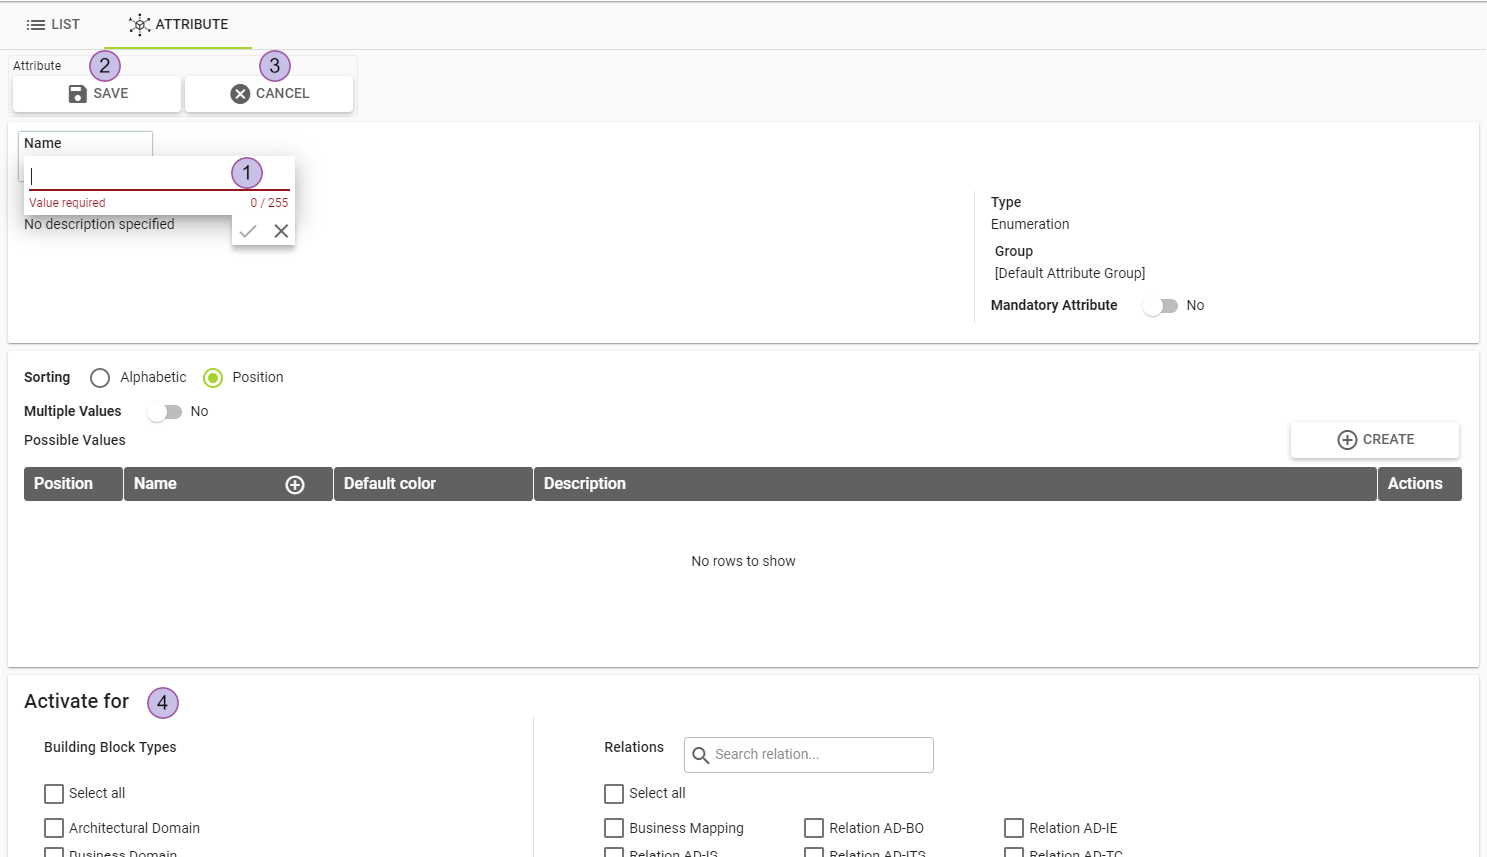Screen dimensions: 1487x857
Task: Click the Create possible value button
Action: click(x=1374, y=440)
